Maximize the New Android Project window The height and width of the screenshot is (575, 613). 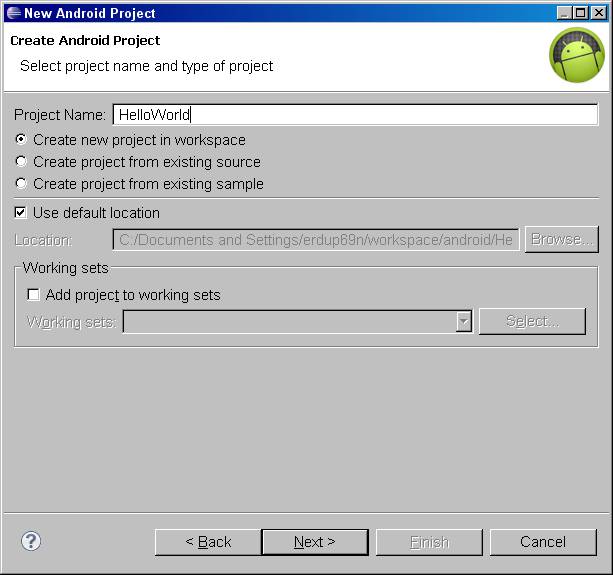click(x=581, y=13)
